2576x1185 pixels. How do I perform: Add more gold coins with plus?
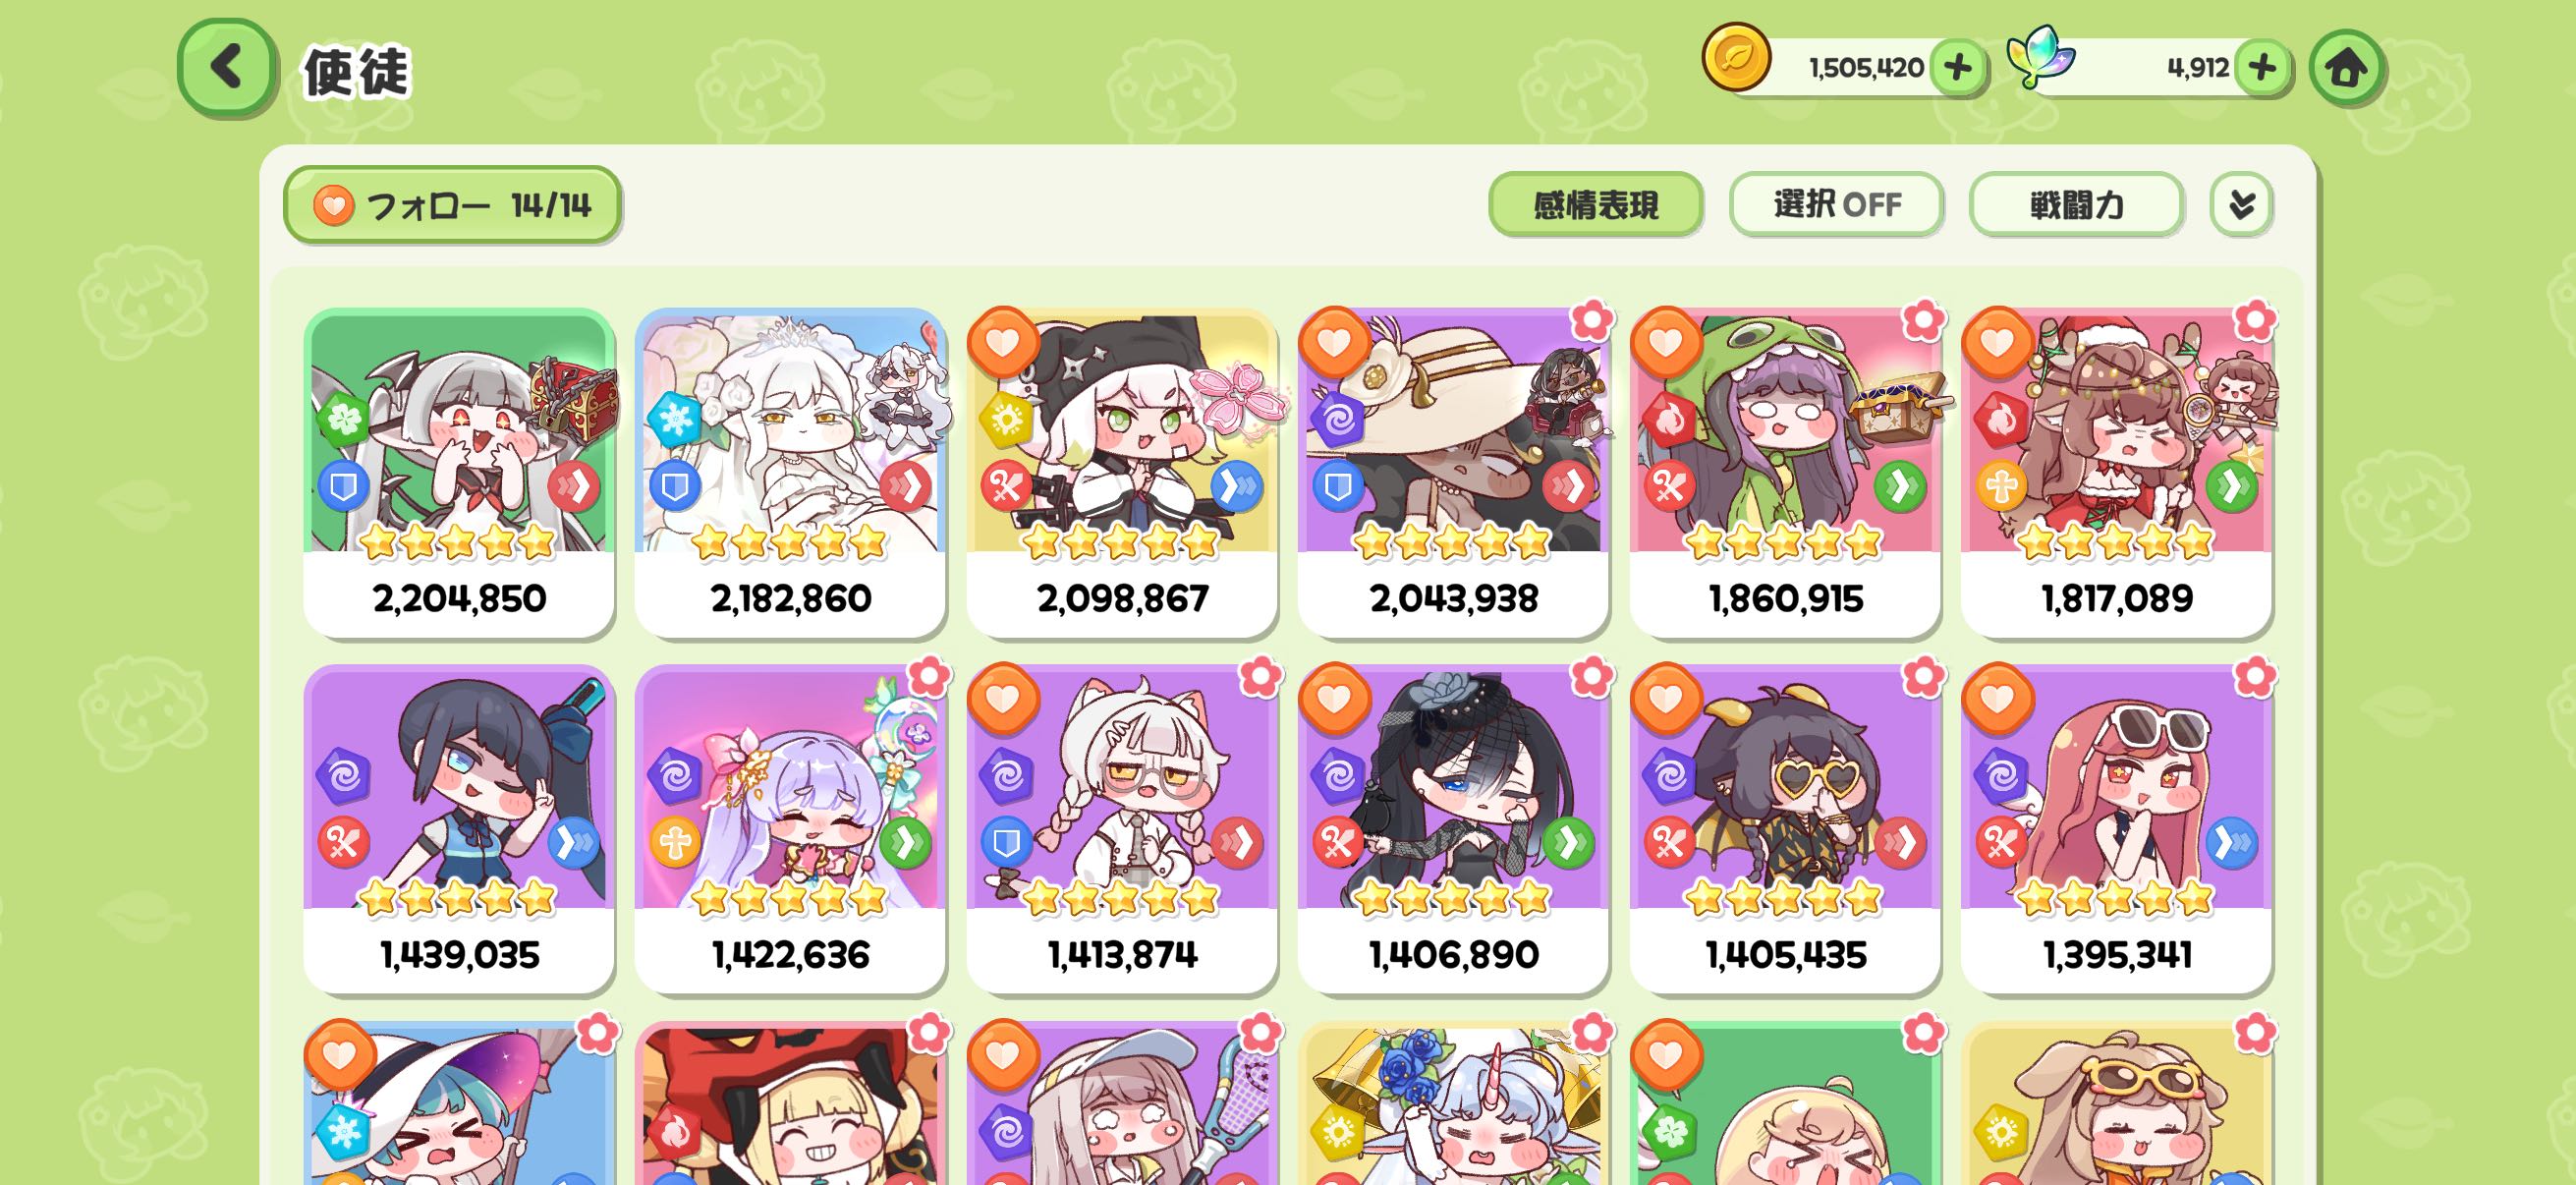[x=1957, y=68]
